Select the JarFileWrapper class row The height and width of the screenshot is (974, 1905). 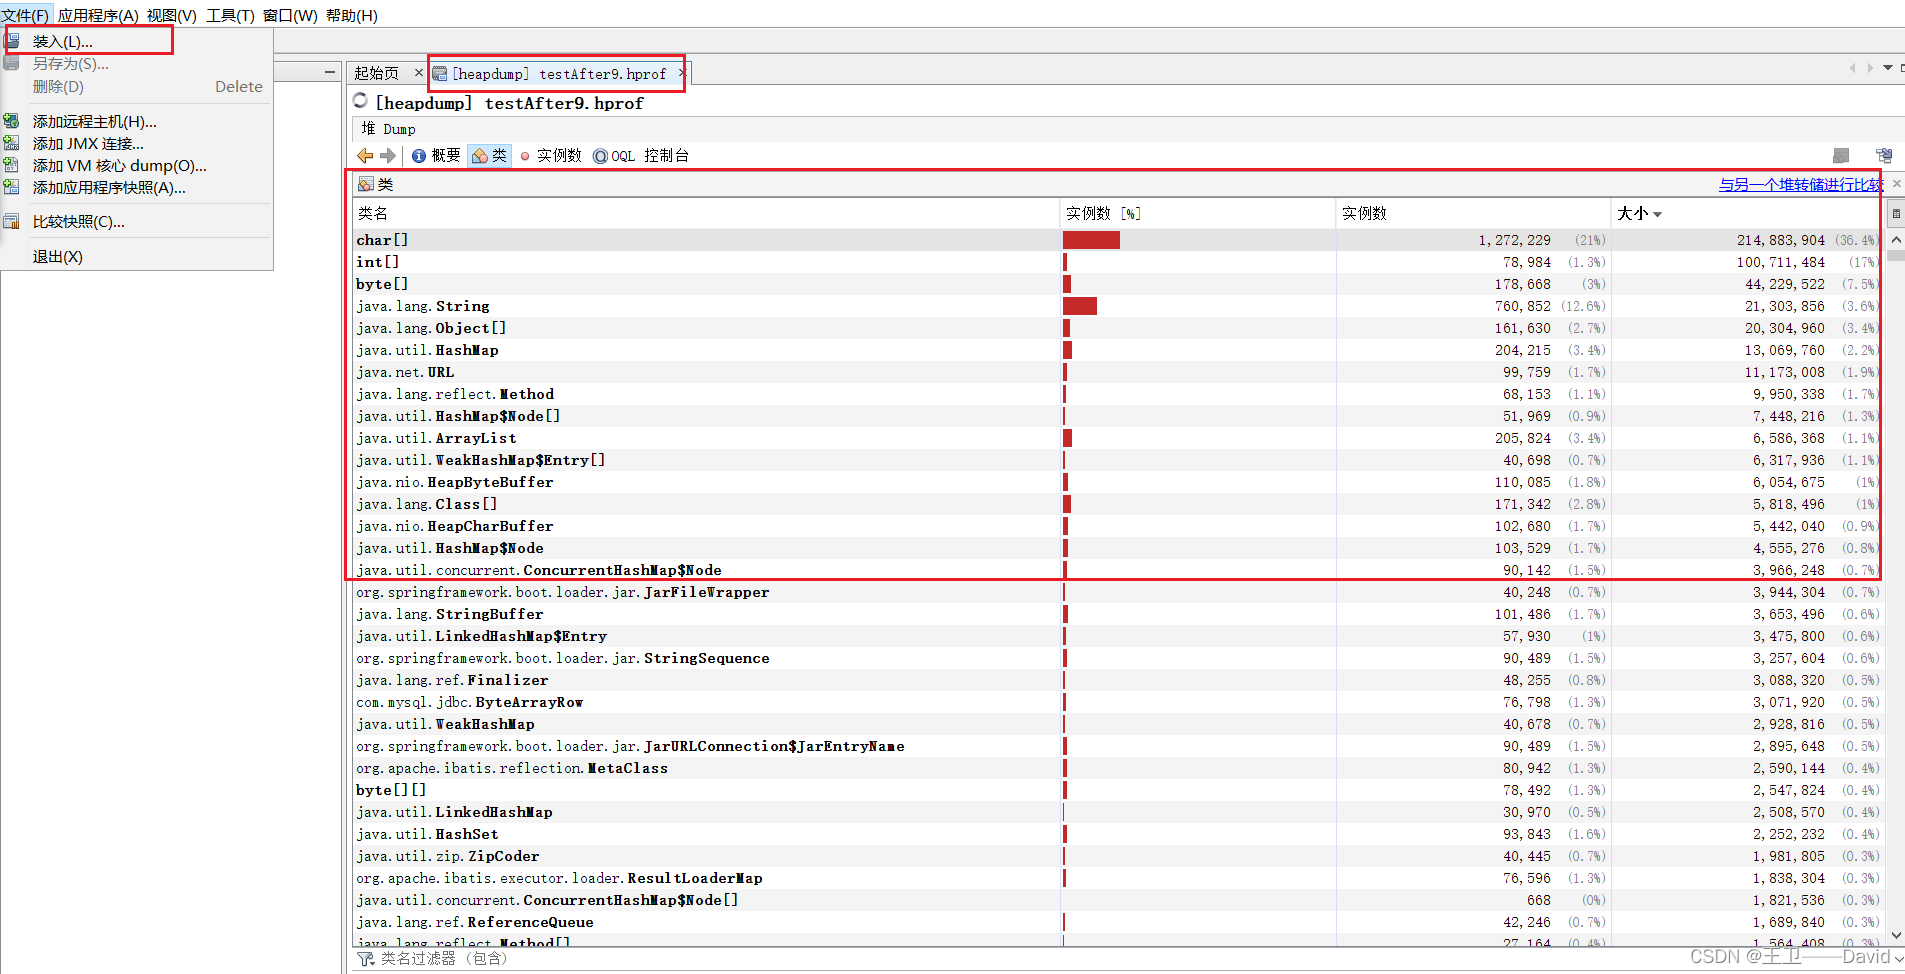pyautogui.click(x=1117, y=592)
